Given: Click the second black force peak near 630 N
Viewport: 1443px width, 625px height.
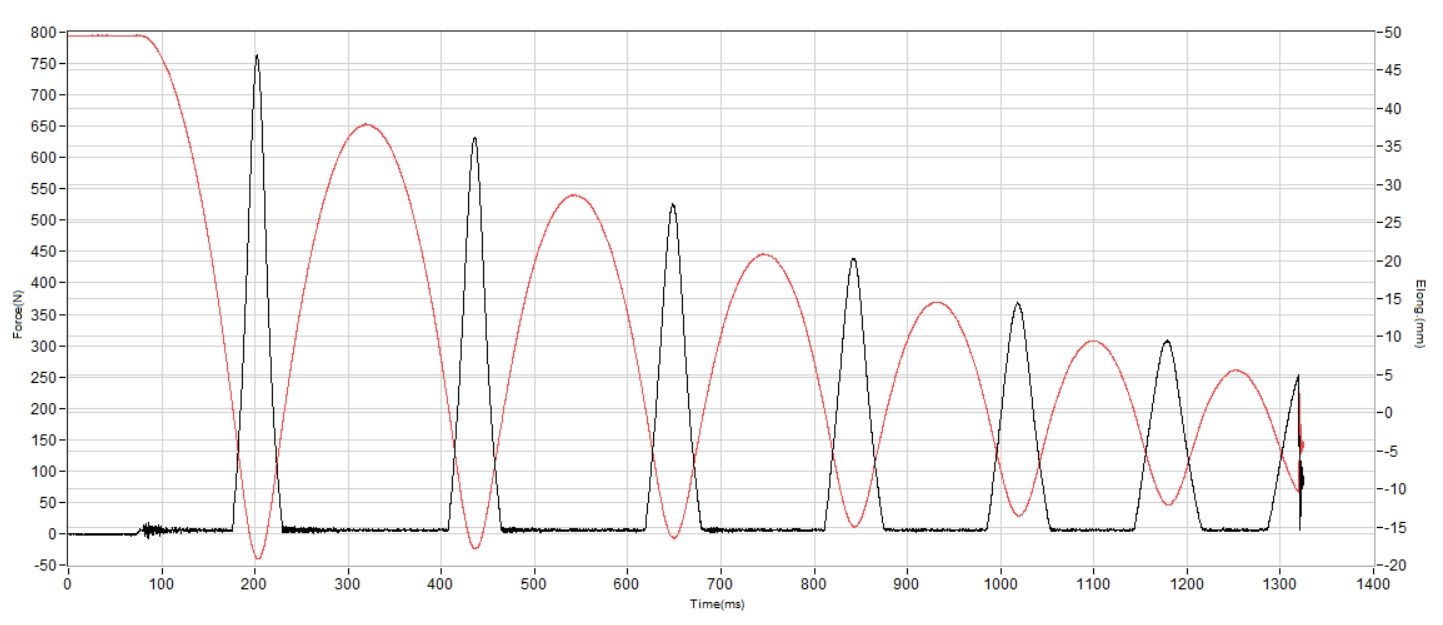Looking at the screenshot, I should (474, 139).
